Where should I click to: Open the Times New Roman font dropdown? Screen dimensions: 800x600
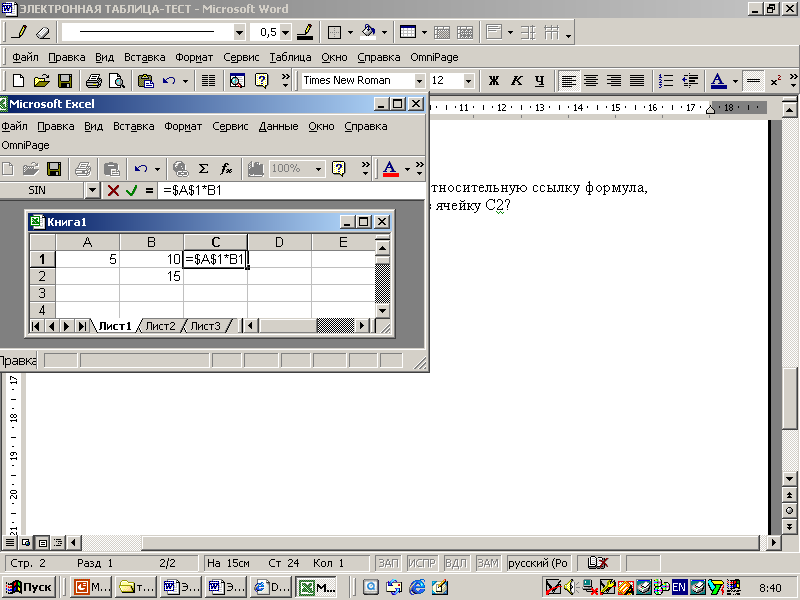(419, 81)
